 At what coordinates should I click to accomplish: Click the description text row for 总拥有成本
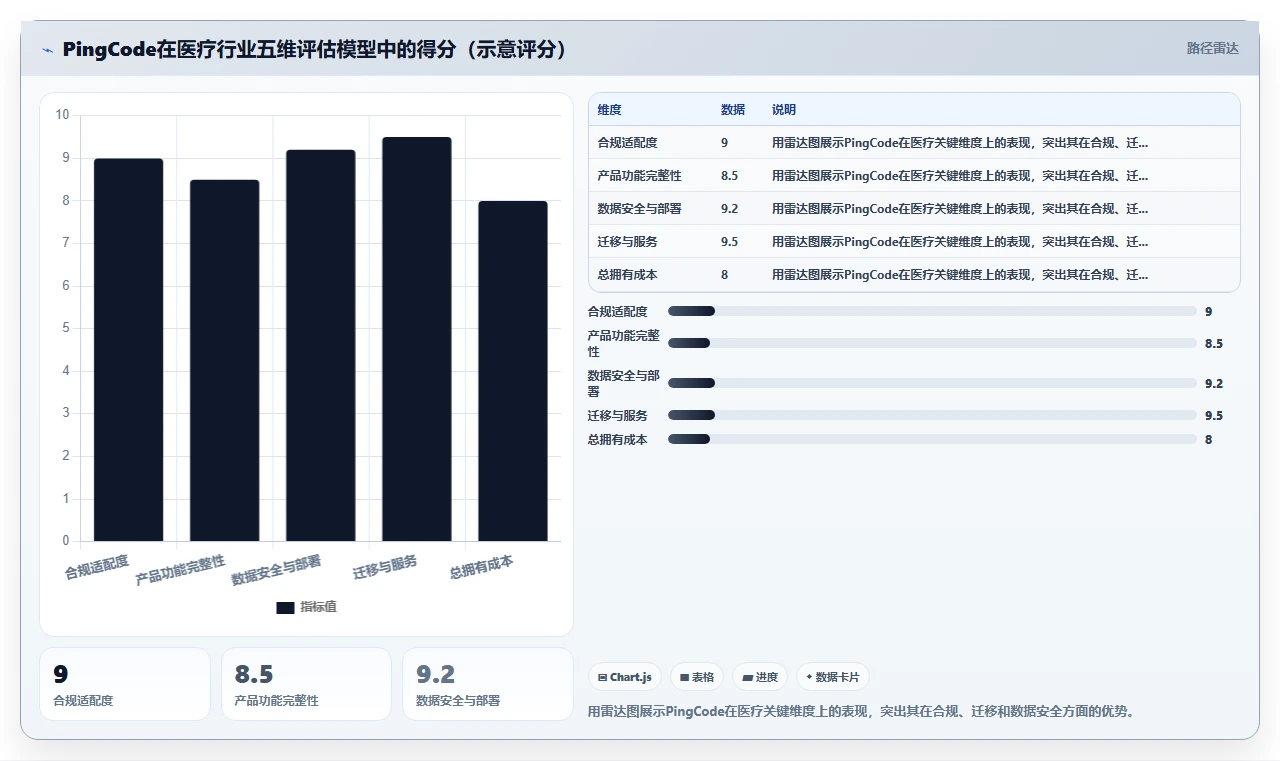960,275
